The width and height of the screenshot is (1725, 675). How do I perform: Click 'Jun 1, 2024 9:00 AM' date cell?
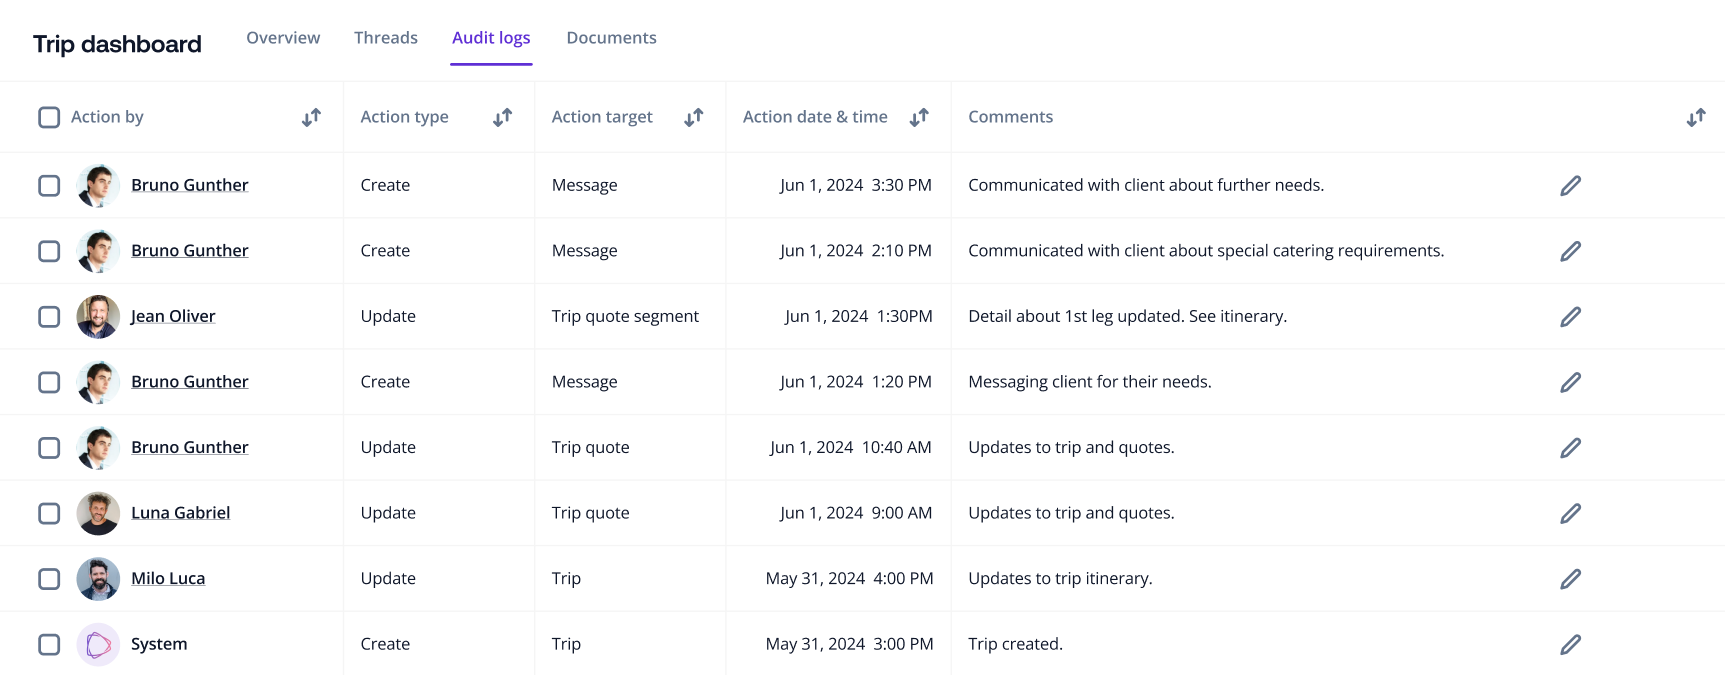coord(856,513)
